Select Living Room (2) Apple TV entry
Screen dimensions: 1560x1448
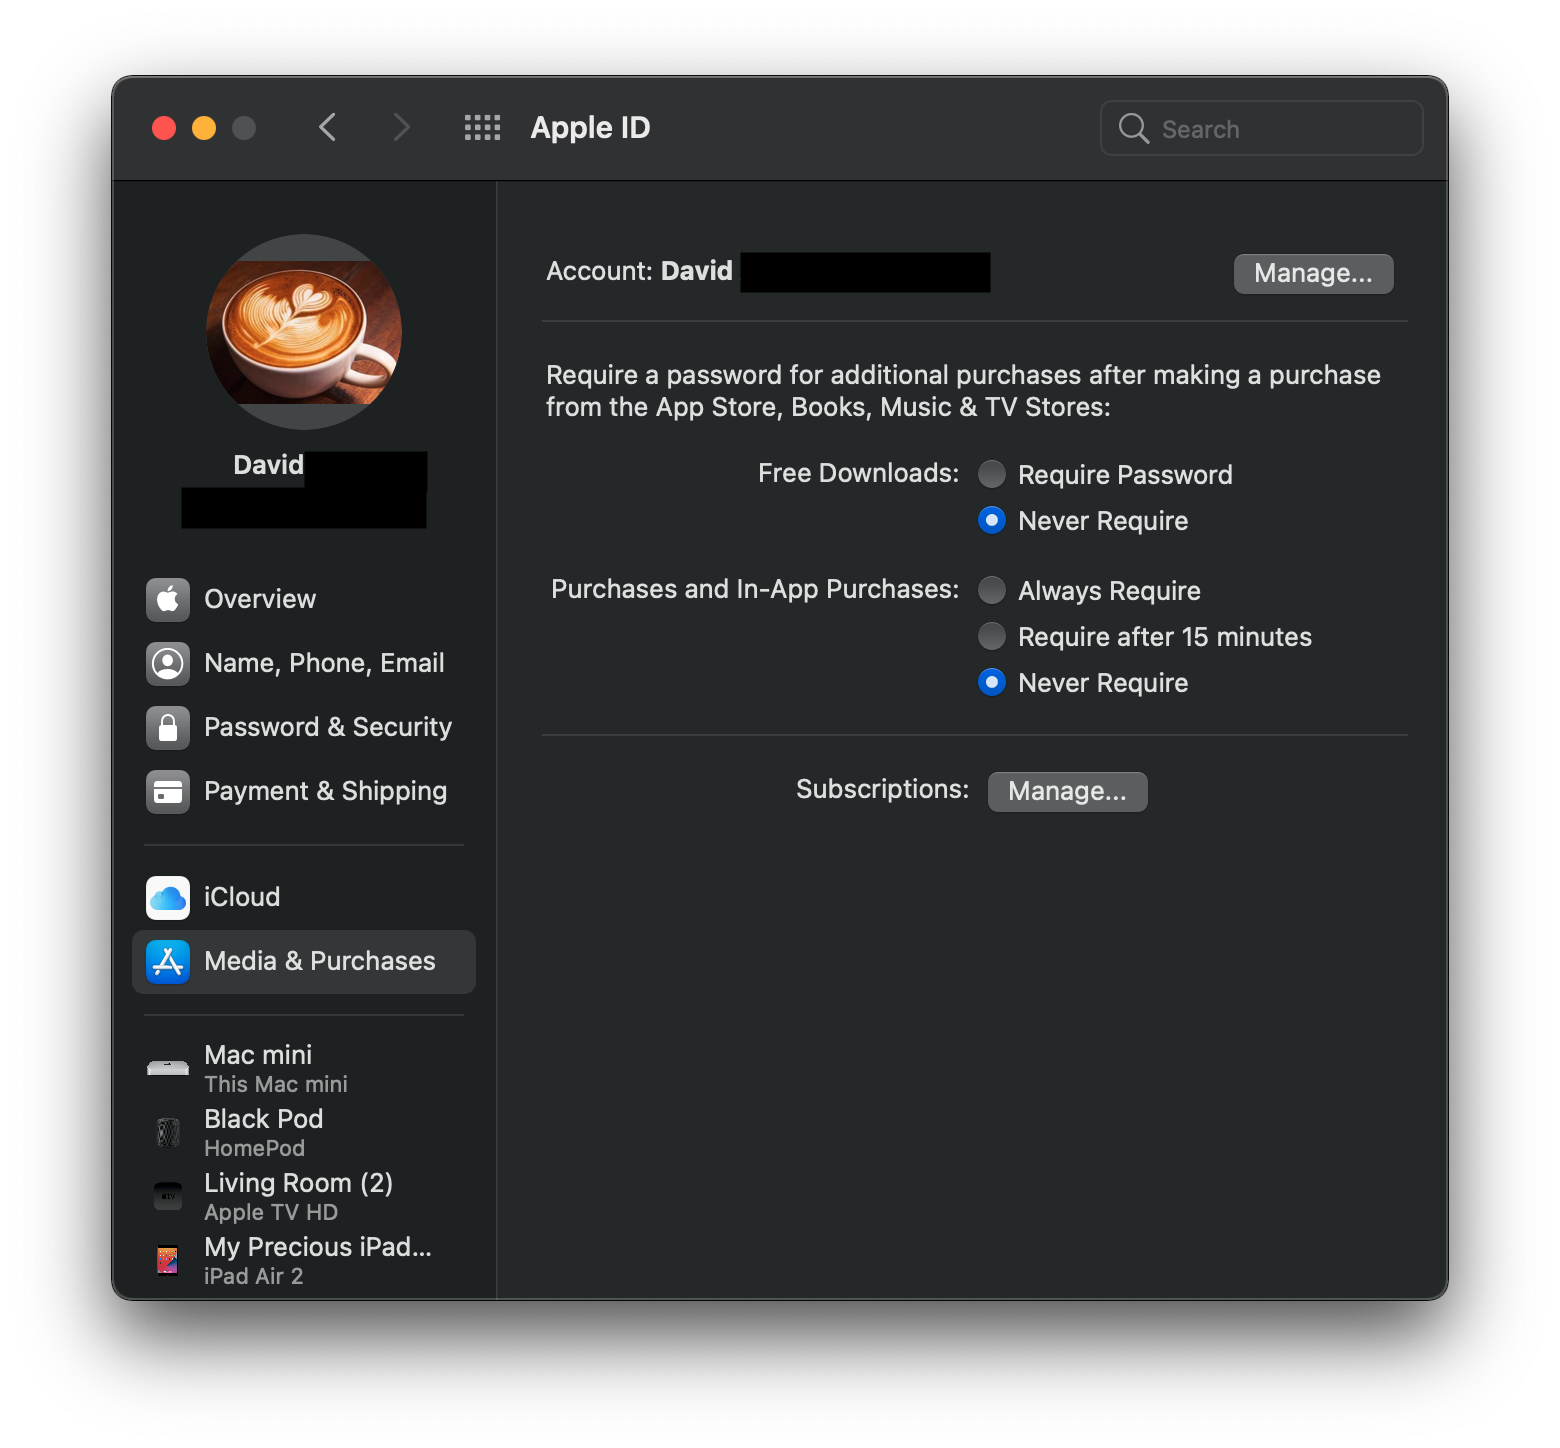click(304, 1196)
